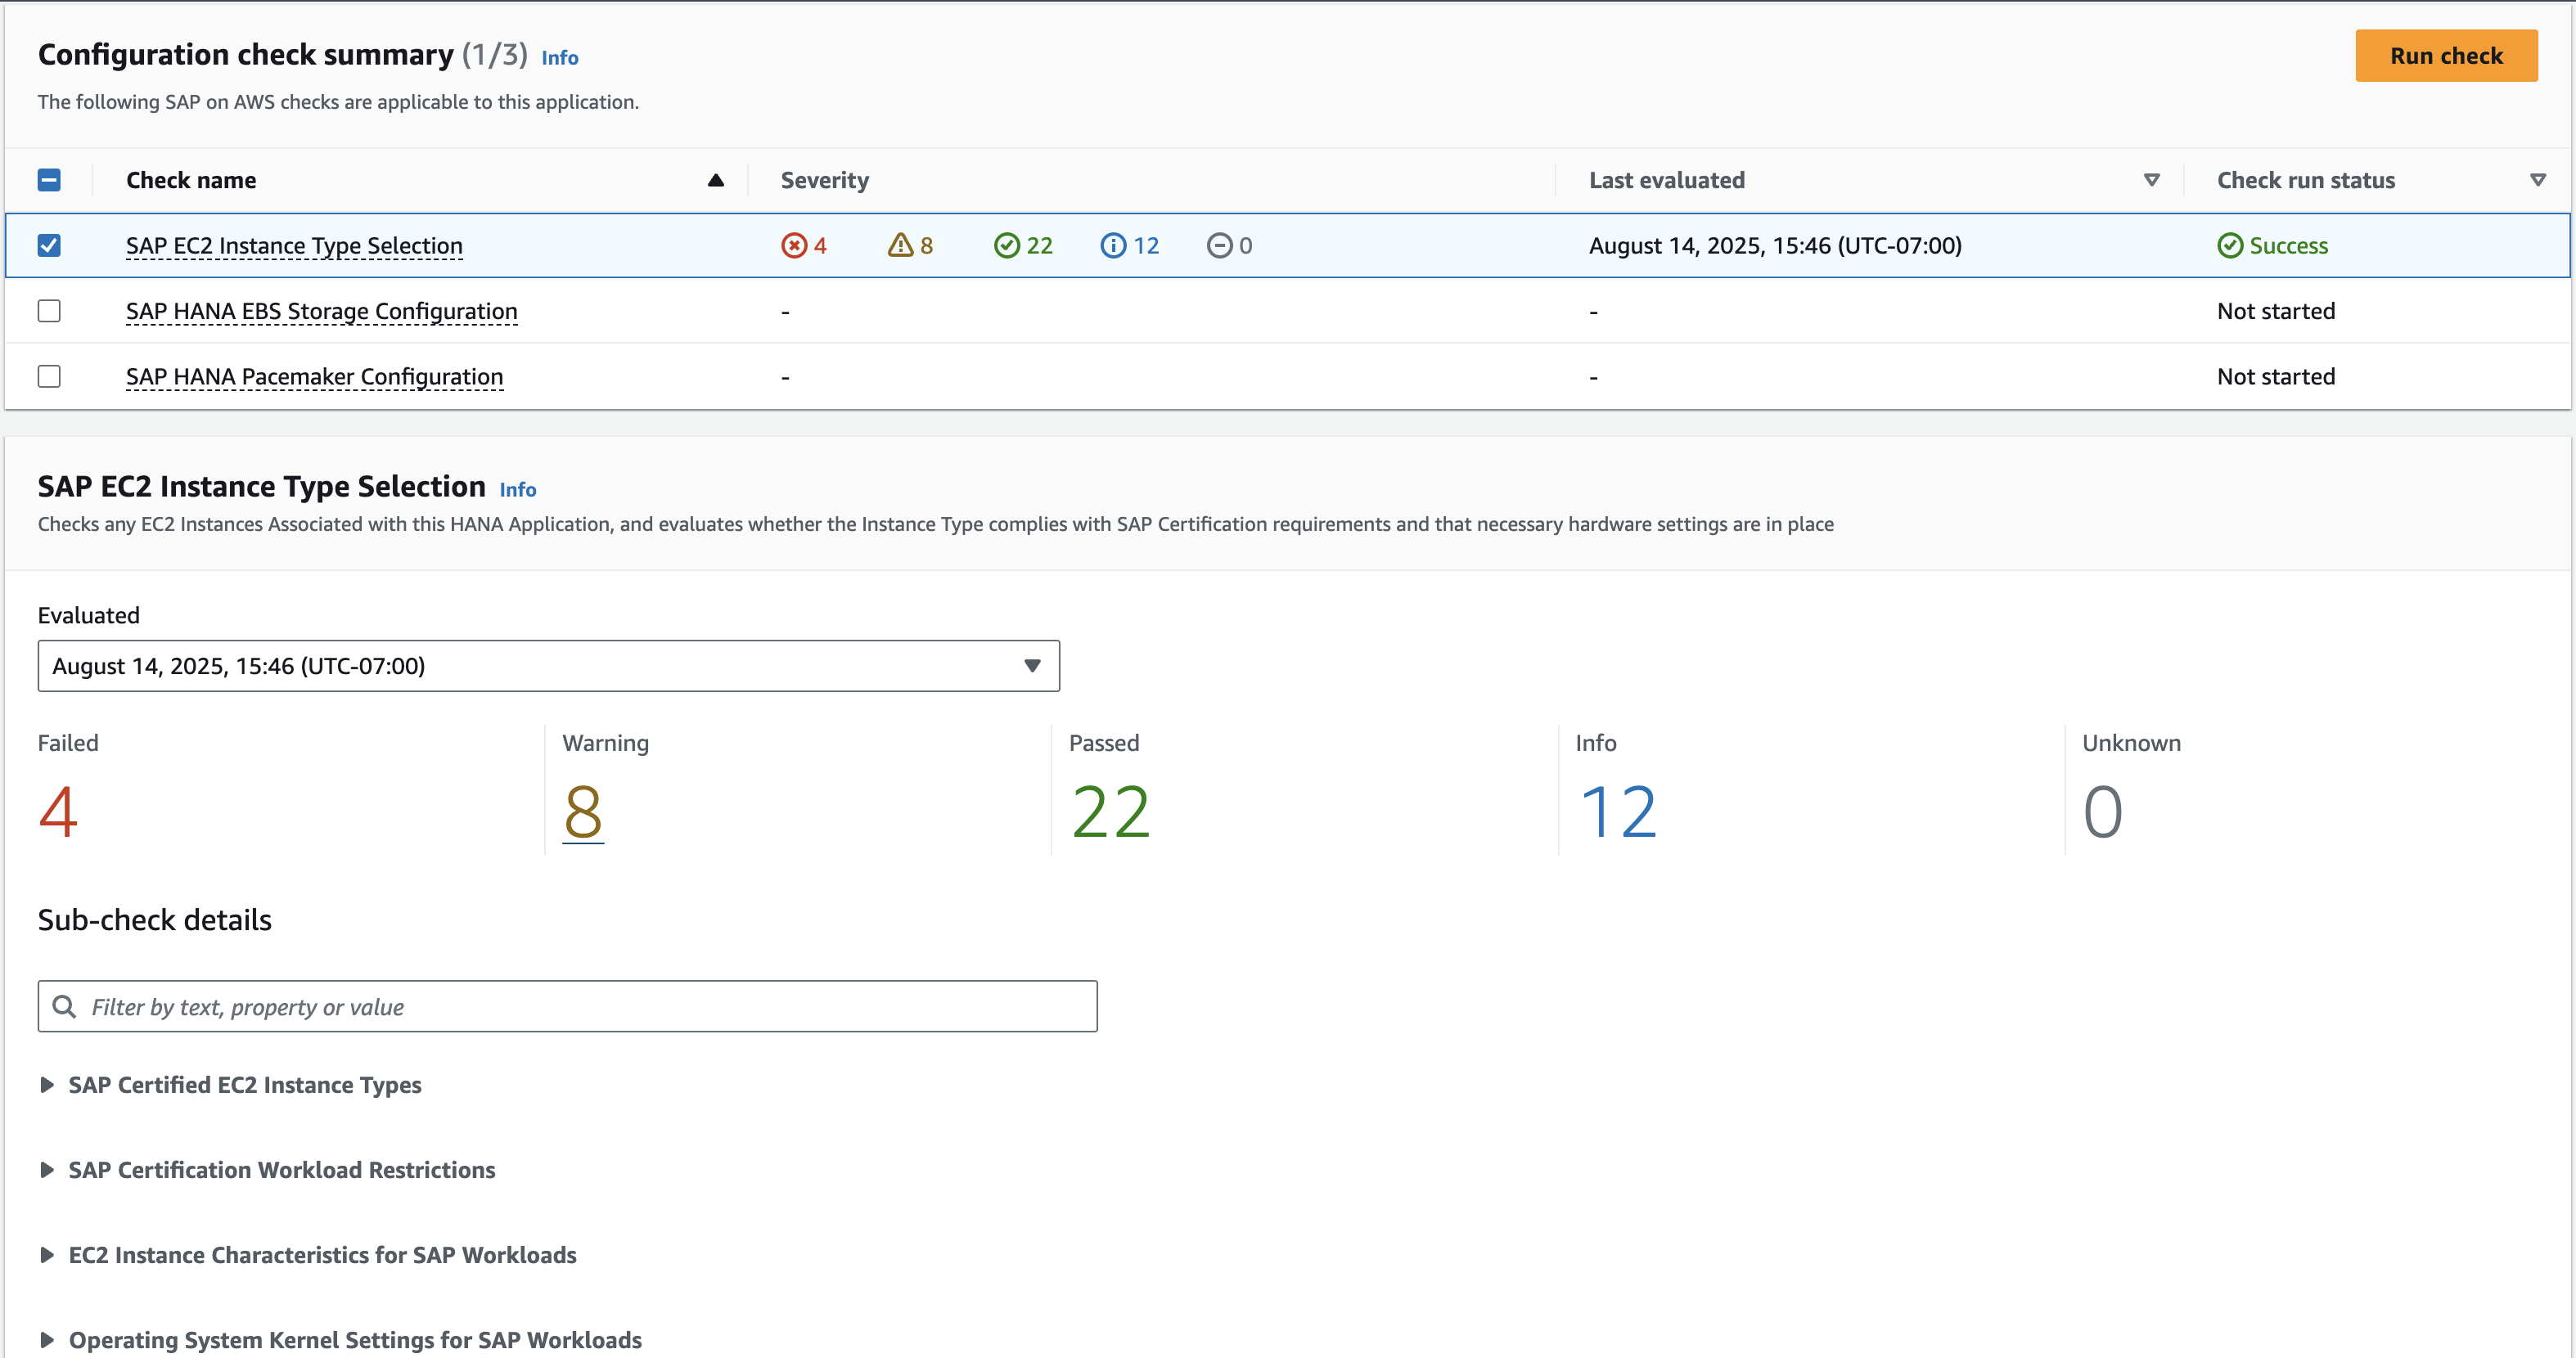Click the ascending sort arrow on Check name
The height and width of the screenshot is (1358, 2576).
(715, 181)
